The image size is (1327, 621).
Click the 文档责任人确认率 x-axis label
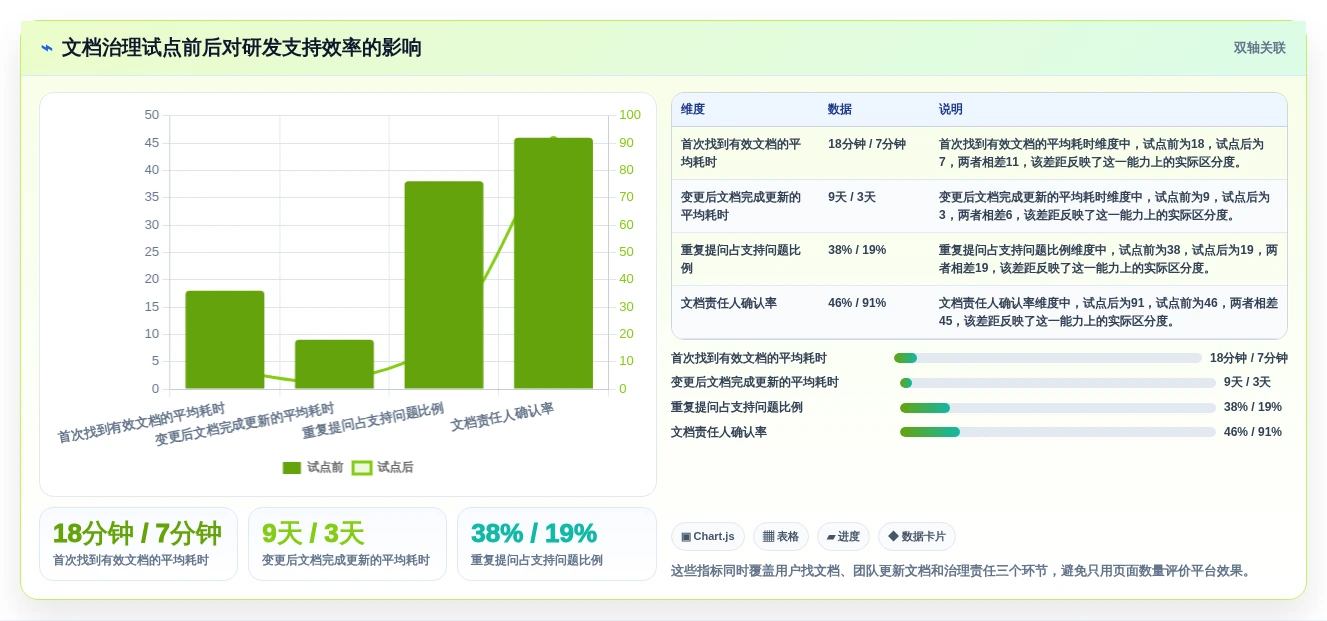502,417
